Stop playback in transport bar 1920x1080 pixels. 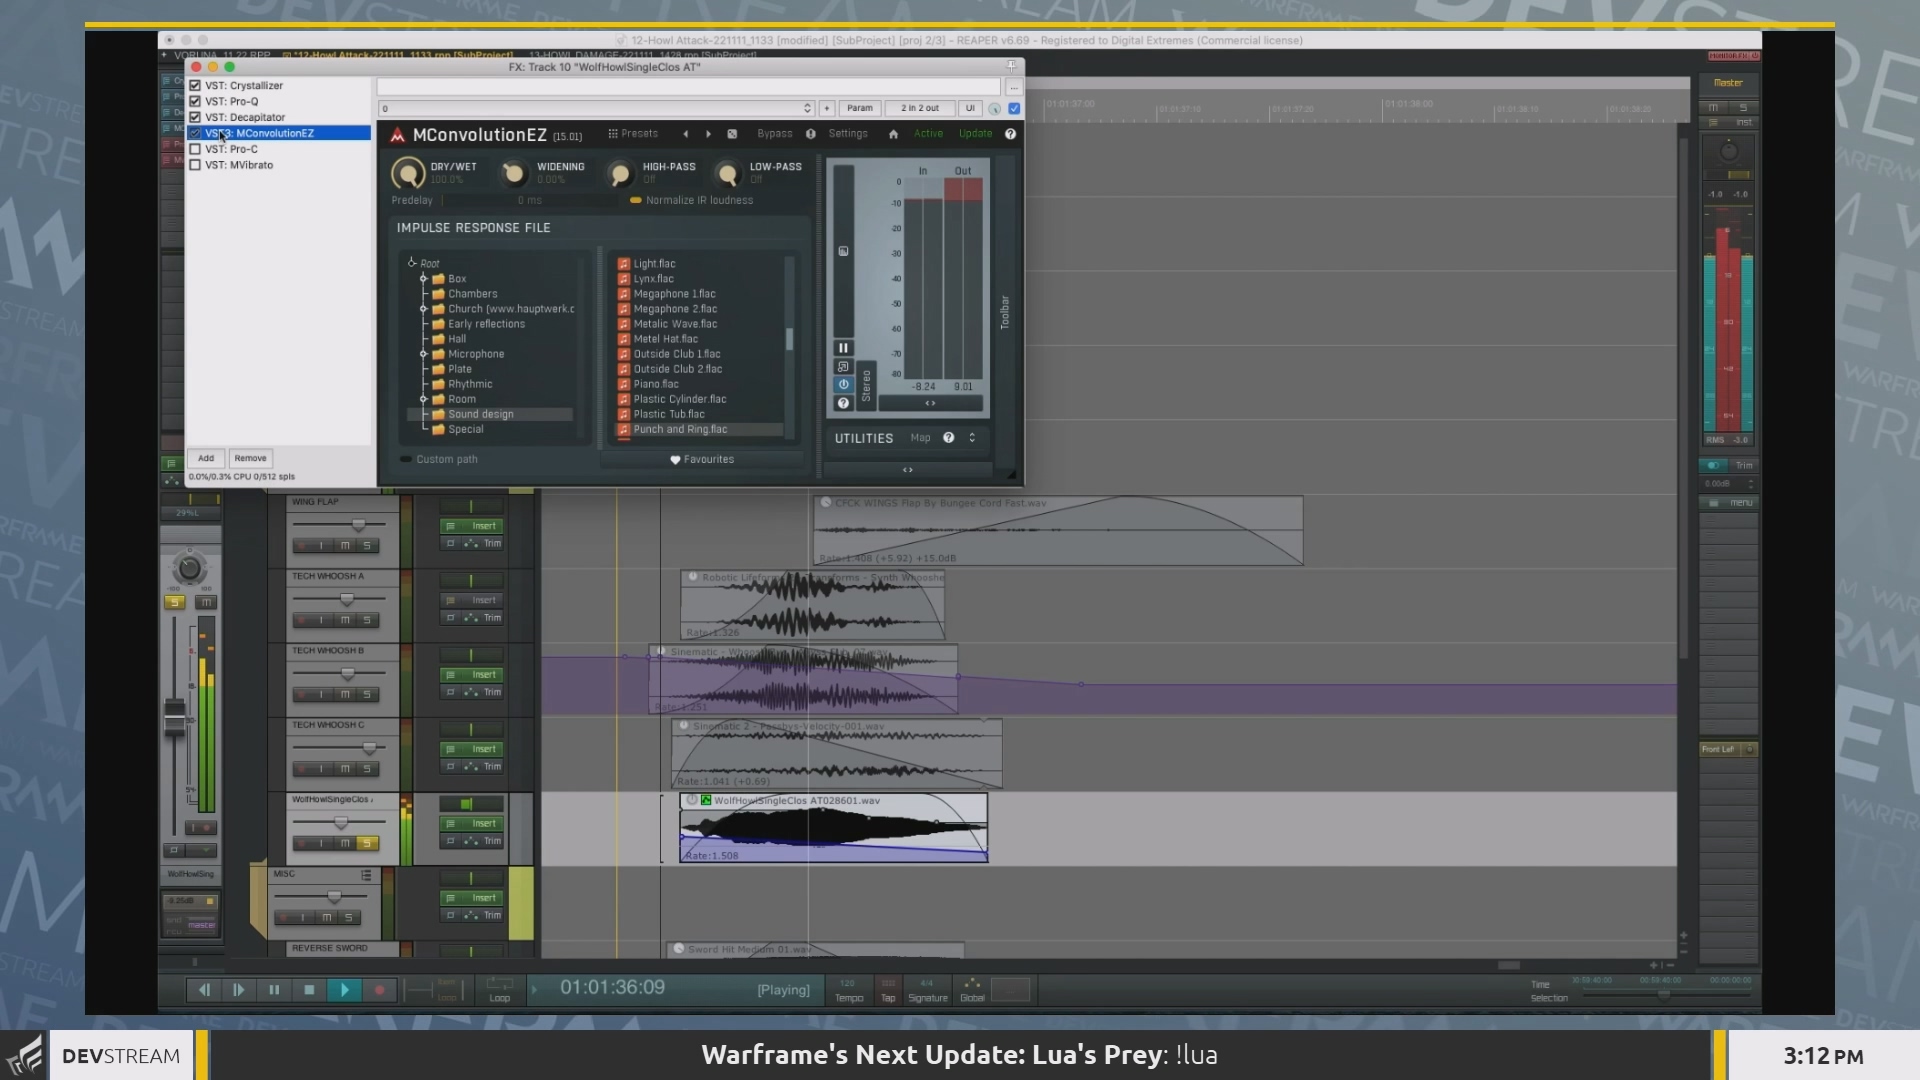309,990
